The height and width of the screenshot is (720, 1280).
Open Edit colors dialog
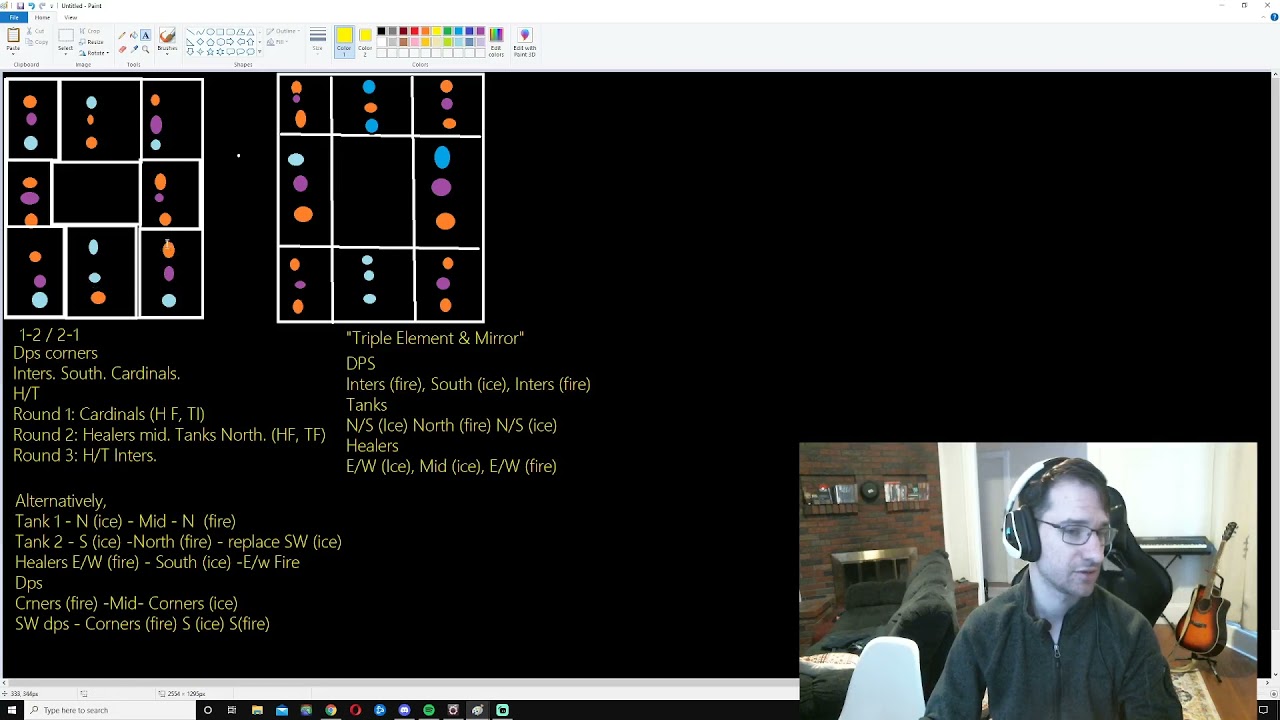coord(496,42)
